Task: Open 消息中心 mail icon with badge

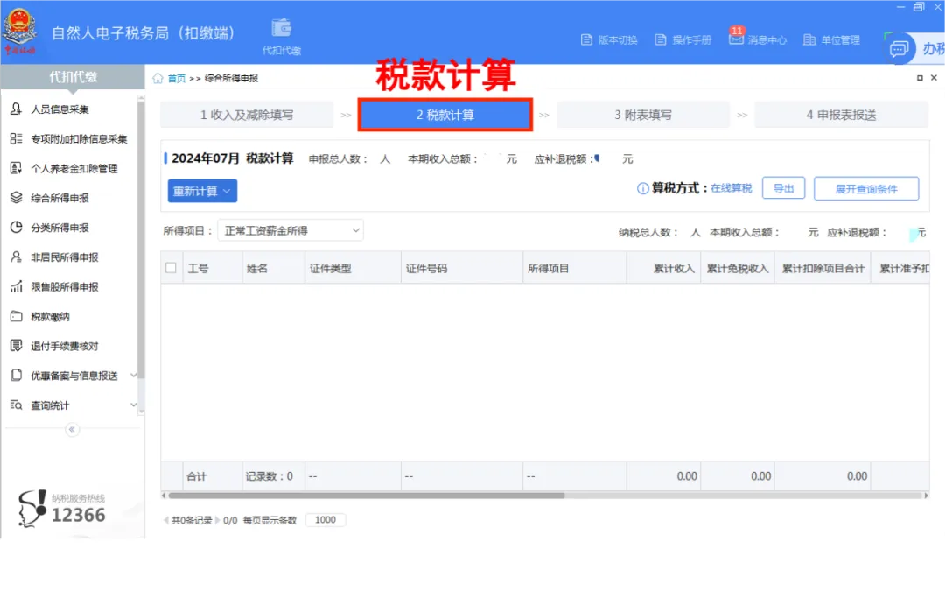Action: [x=736, y=38]
